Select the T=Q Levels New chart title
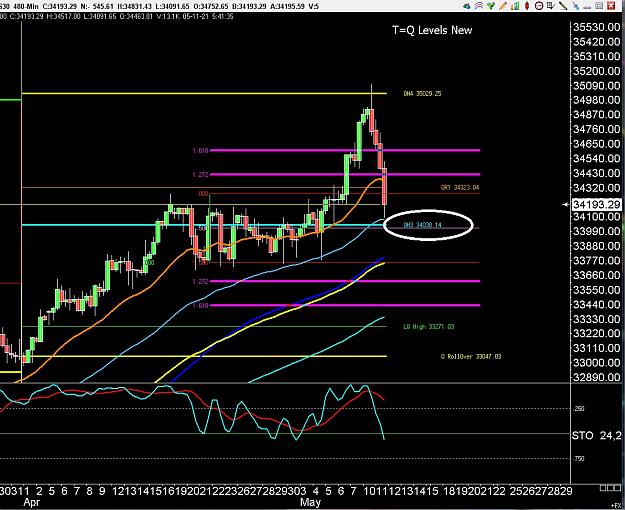Image resolution: width=625 pixels, height=510 pixels. pyautogui.click(x=432, y=30)
